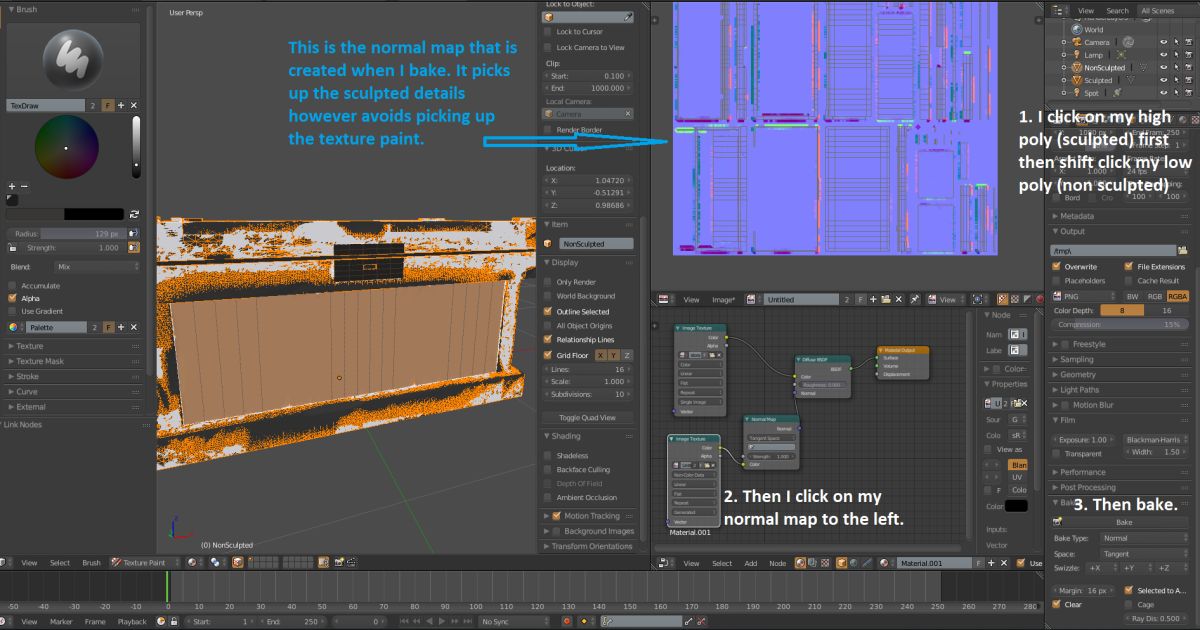
Task: Add a new brush with plus icon
Action: point(121,105)
